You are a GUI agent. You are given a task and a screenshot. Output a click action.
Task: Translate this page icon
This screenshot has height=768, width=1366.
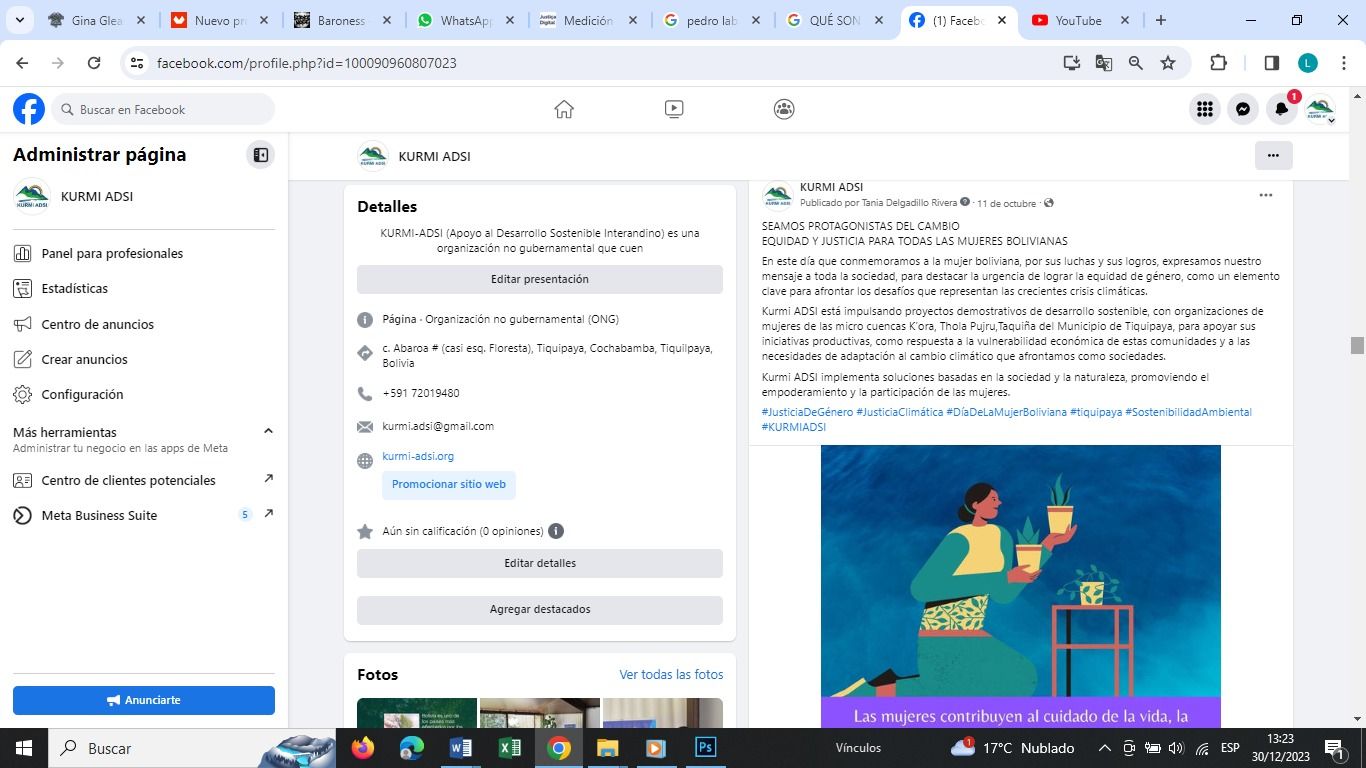point(1104,63)
